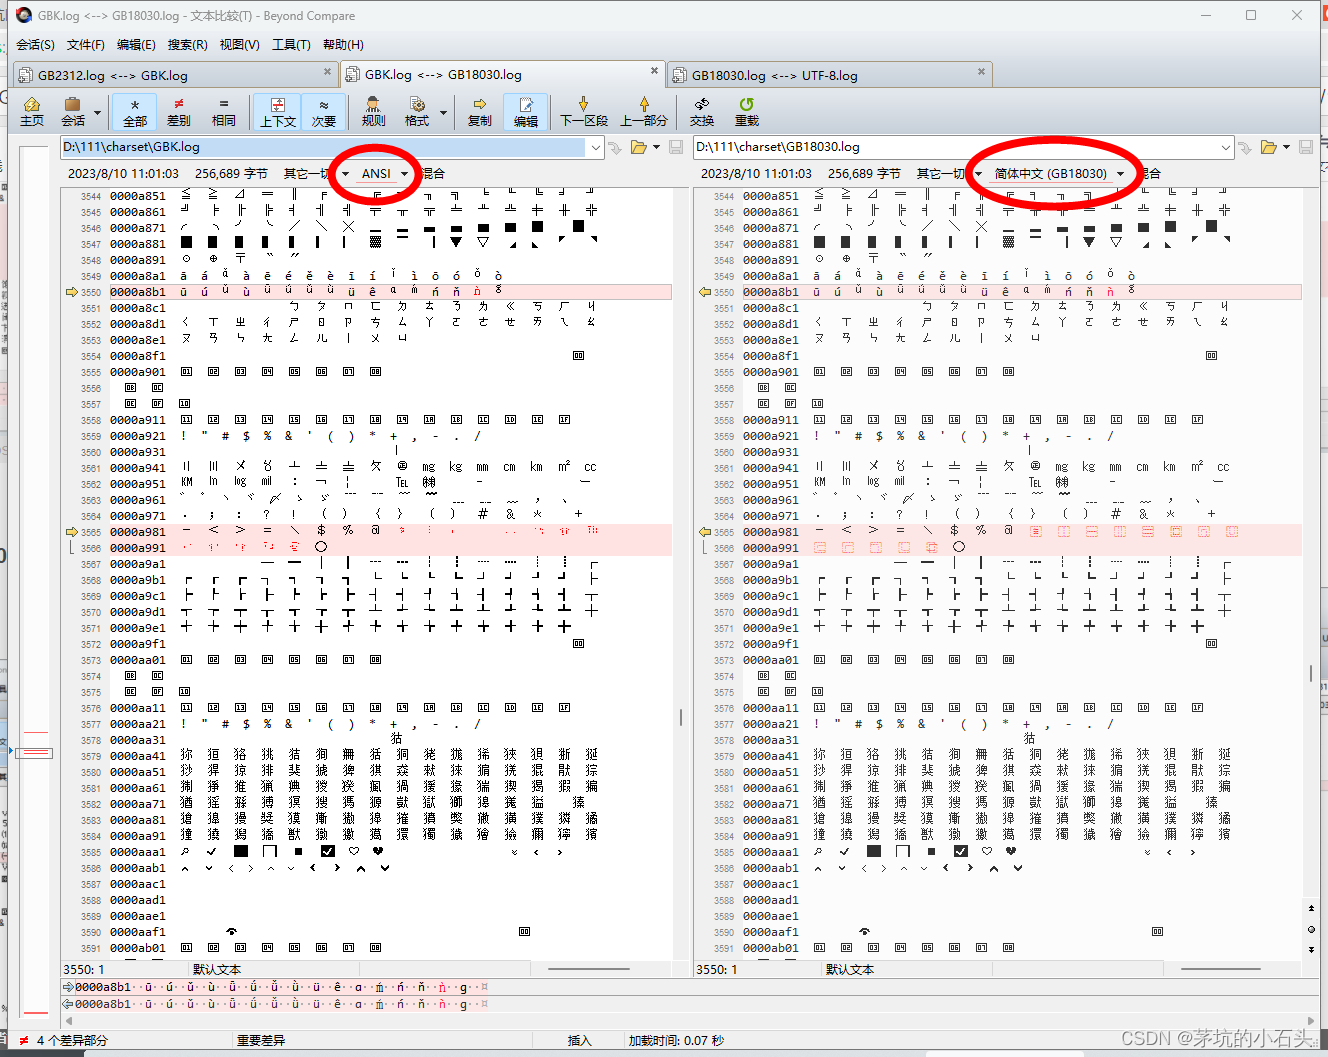This screenshot has height=1057, width=1328.
Task: Expand the right file path history dropdown
Action: (1226, 148)
